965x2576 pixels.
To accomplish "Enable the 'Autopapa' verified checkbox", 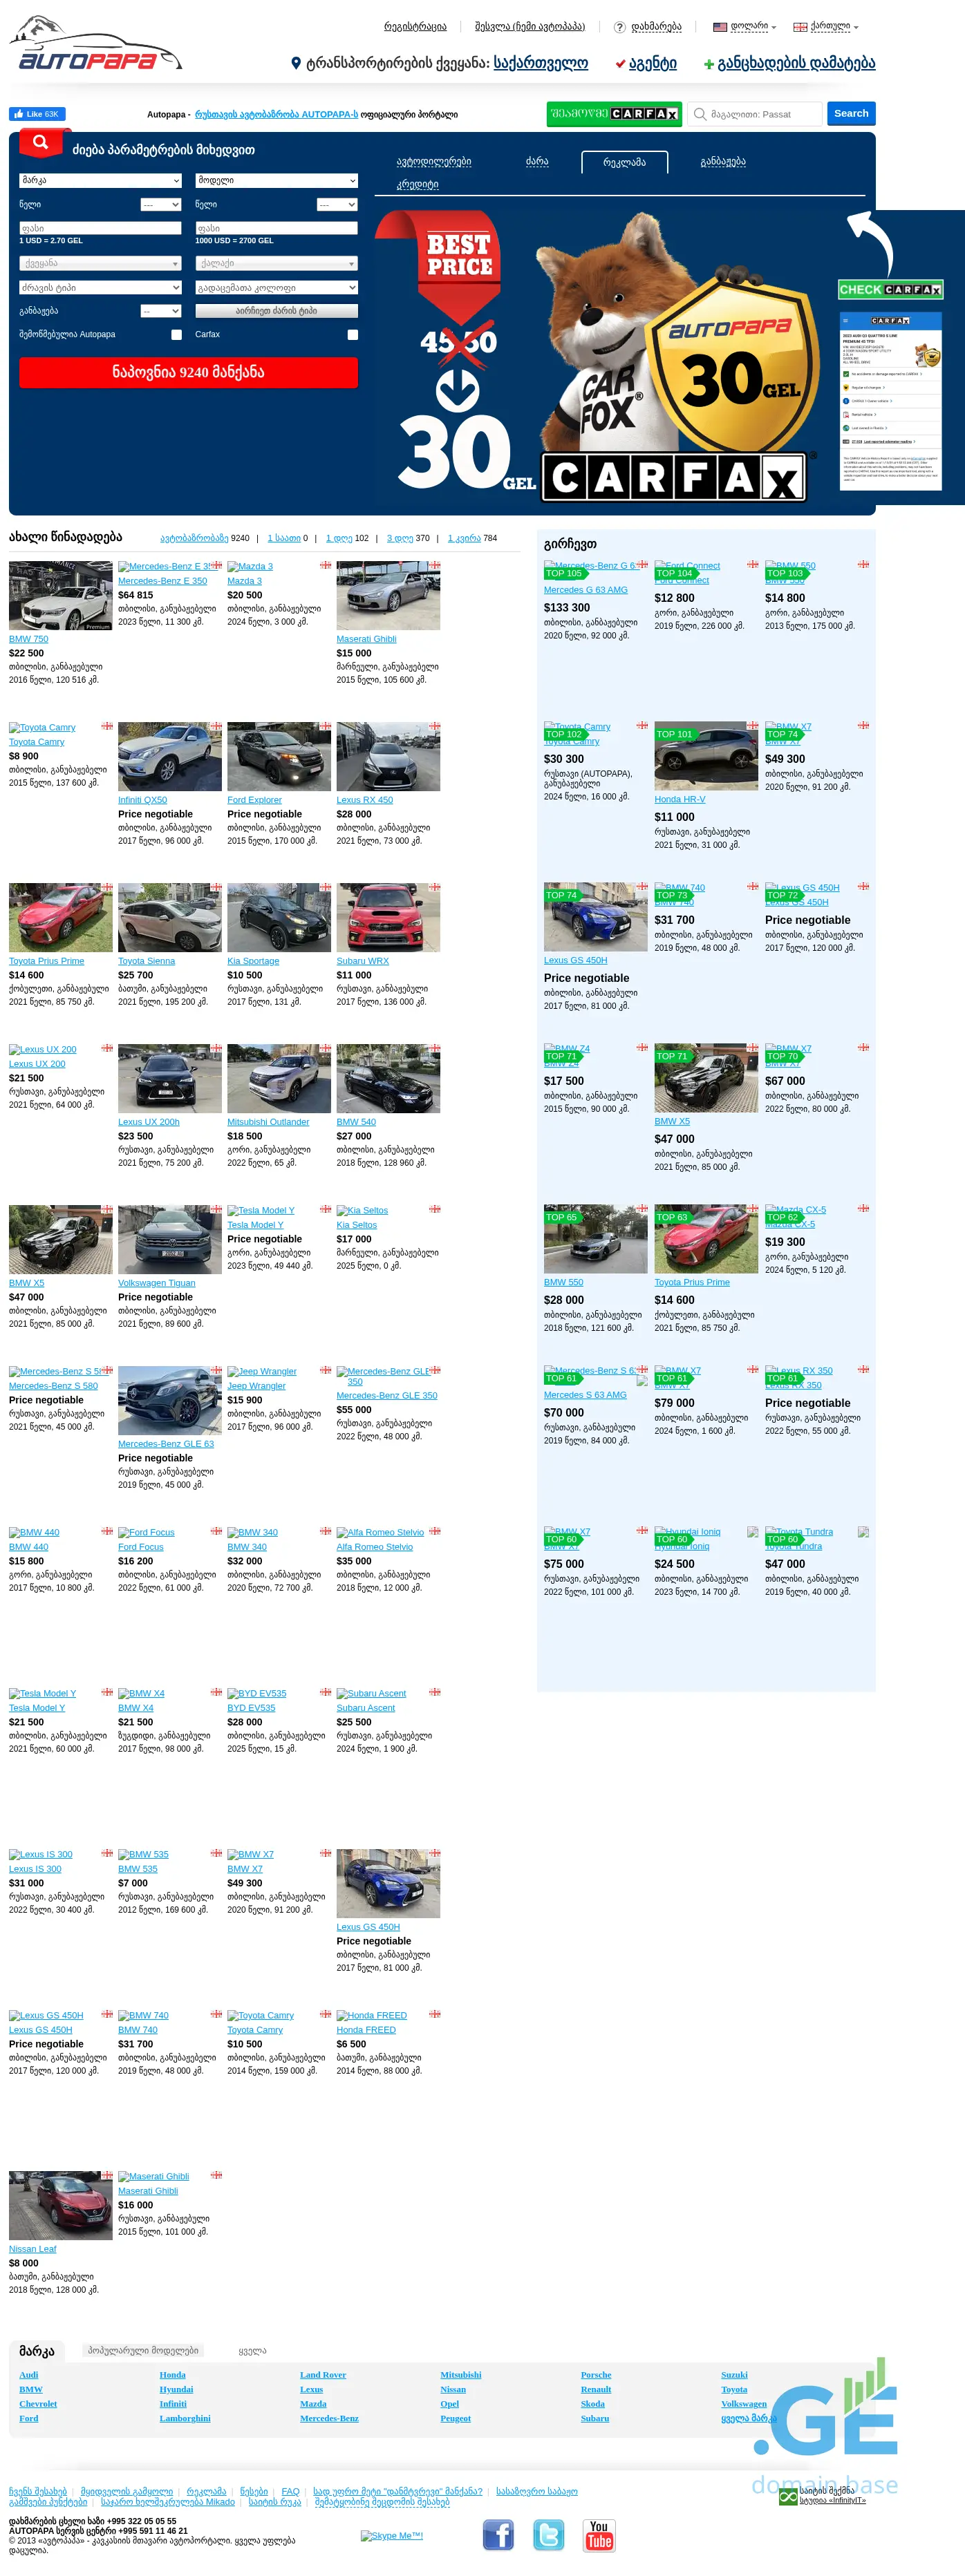I will (x=176, y=335).
